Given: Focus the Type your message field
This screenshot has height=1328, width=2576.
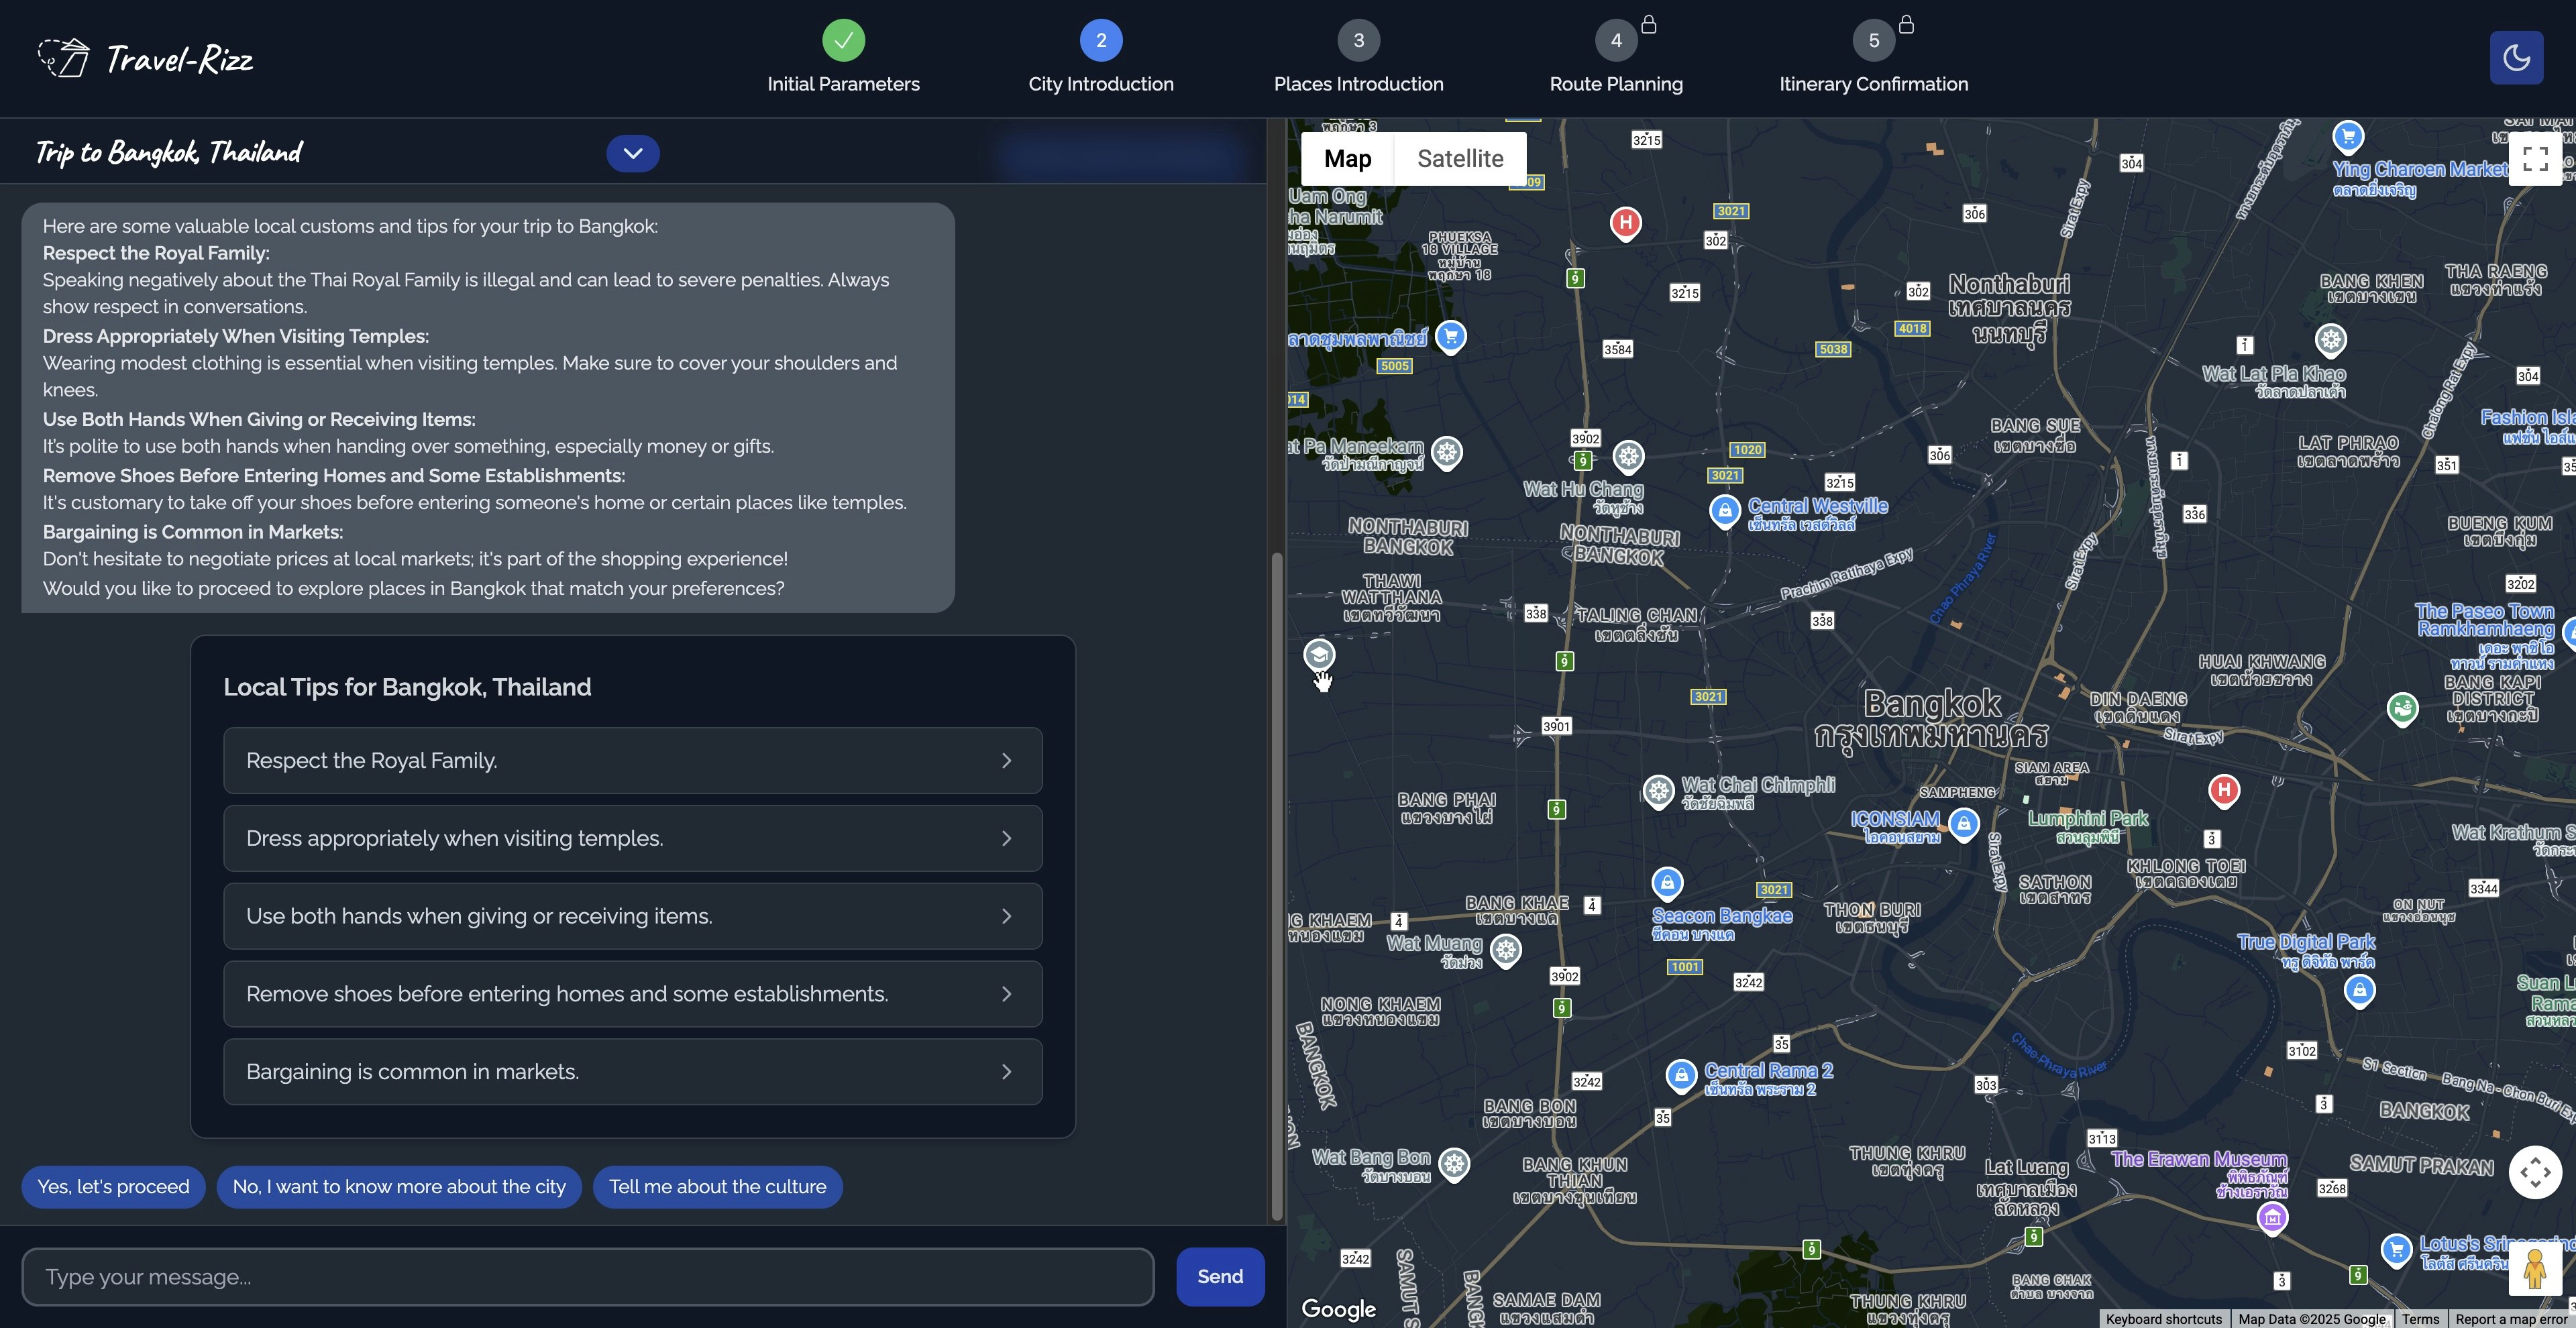Looking at the screenshot, I should (587, 1277).
